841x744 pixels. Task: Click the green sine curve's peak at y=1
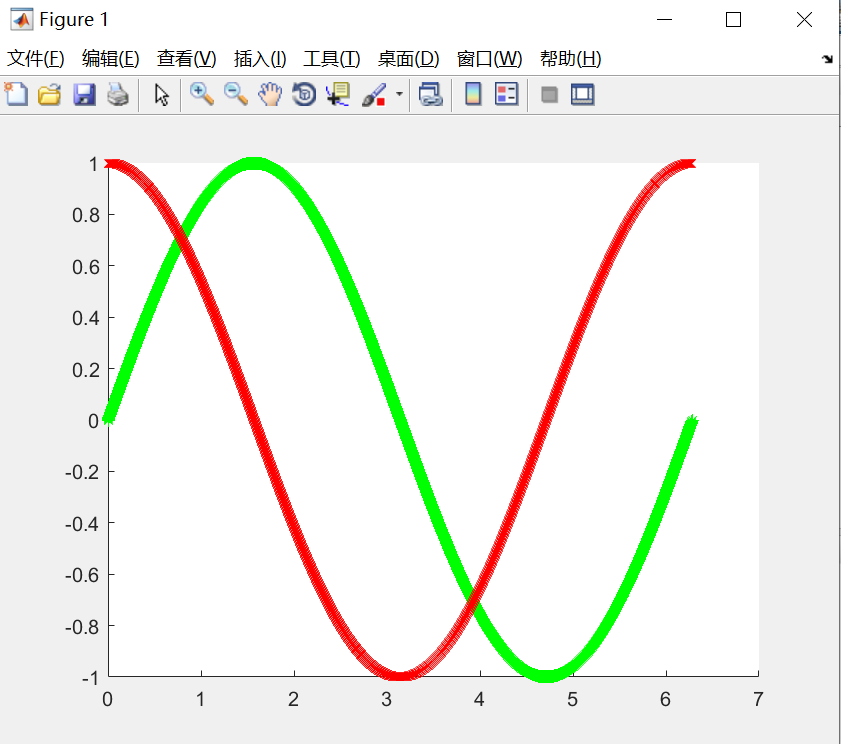click(x=254, y=164)
